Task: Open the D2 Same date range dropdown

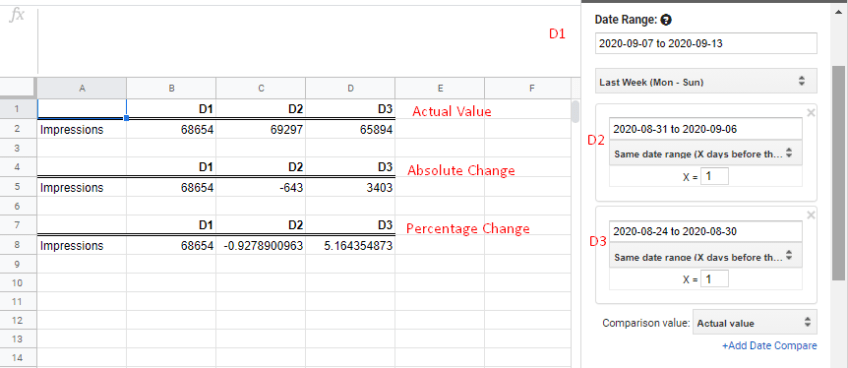Action: tap(706, 154)
